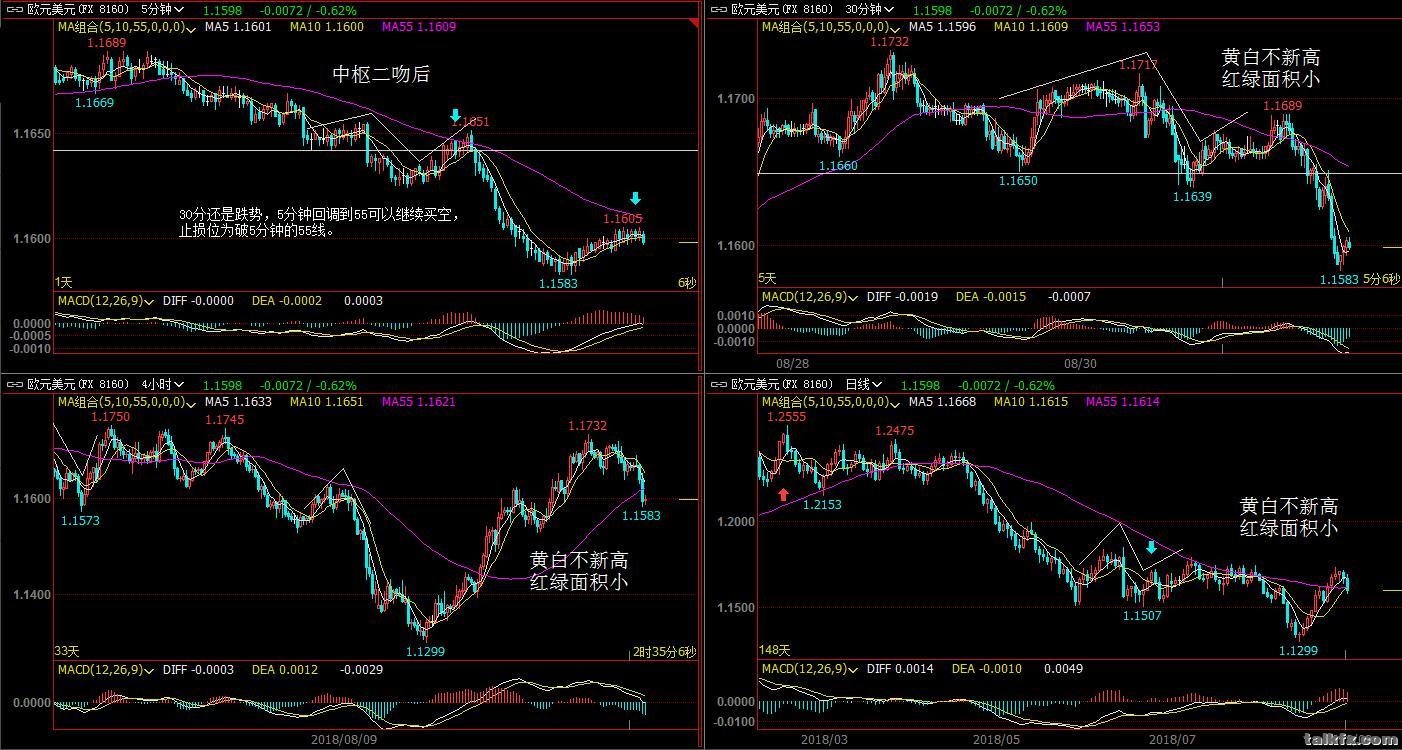Click the MA10 1.1600 value in the 5分钟 chart
1402x750 pixels.
tap(327, 28)
